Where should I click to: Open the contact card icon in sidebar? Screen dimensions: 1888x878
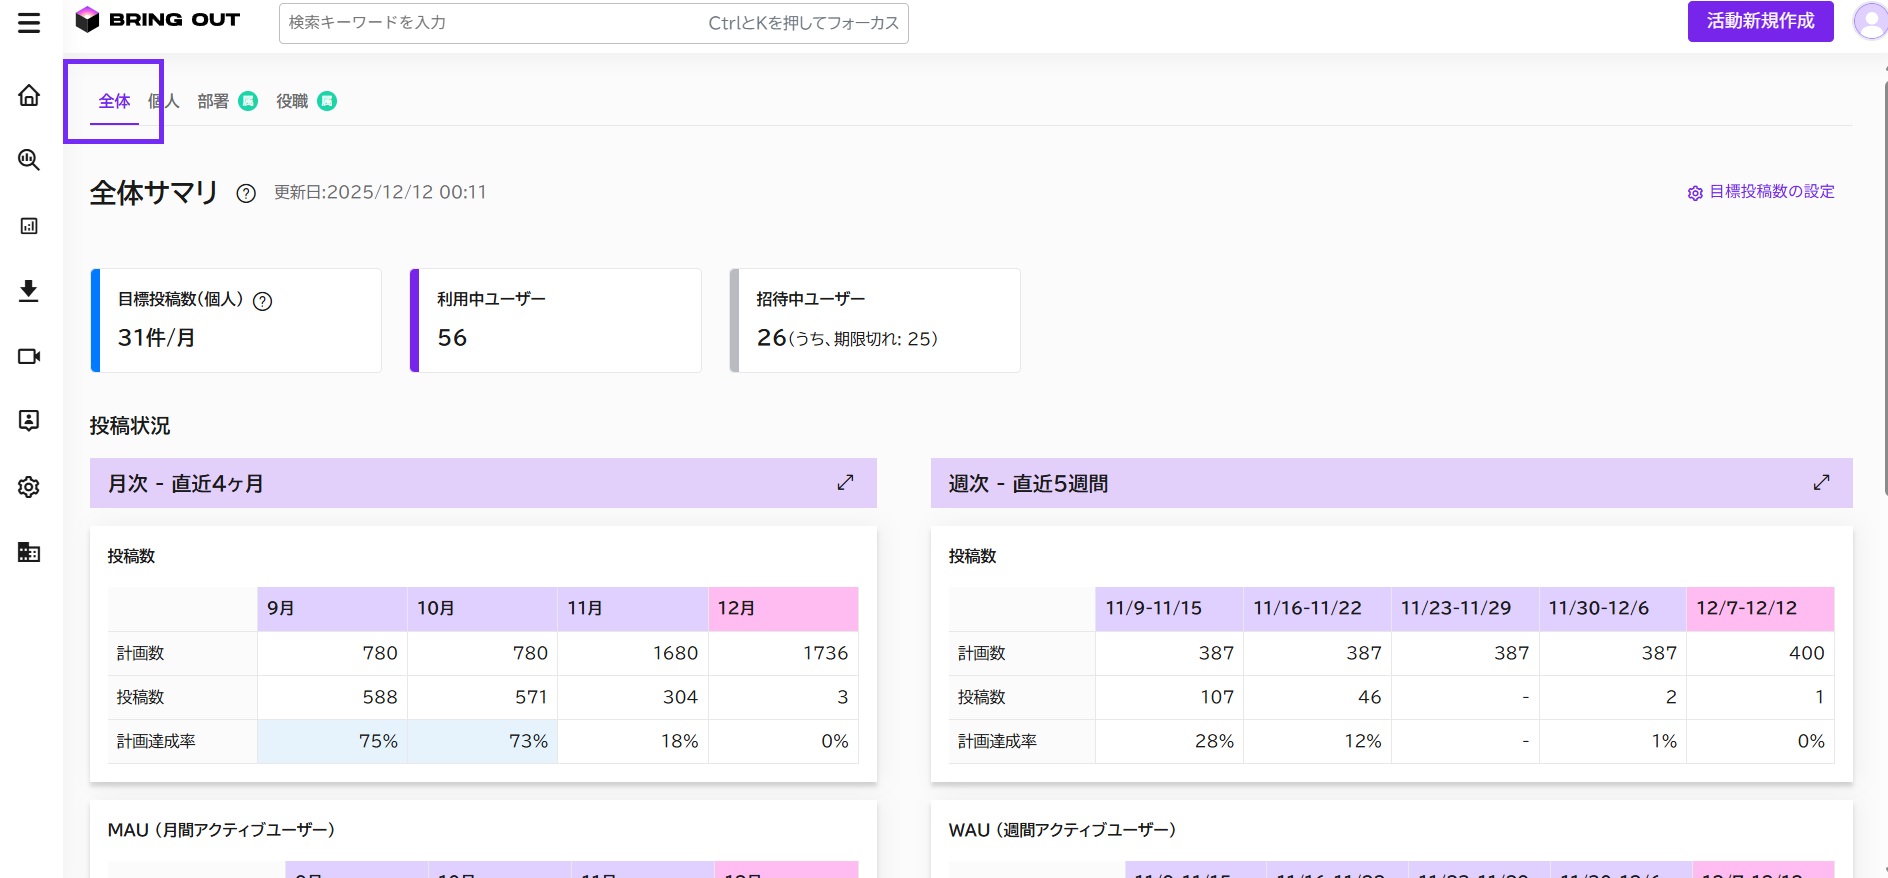pos(29,421)
